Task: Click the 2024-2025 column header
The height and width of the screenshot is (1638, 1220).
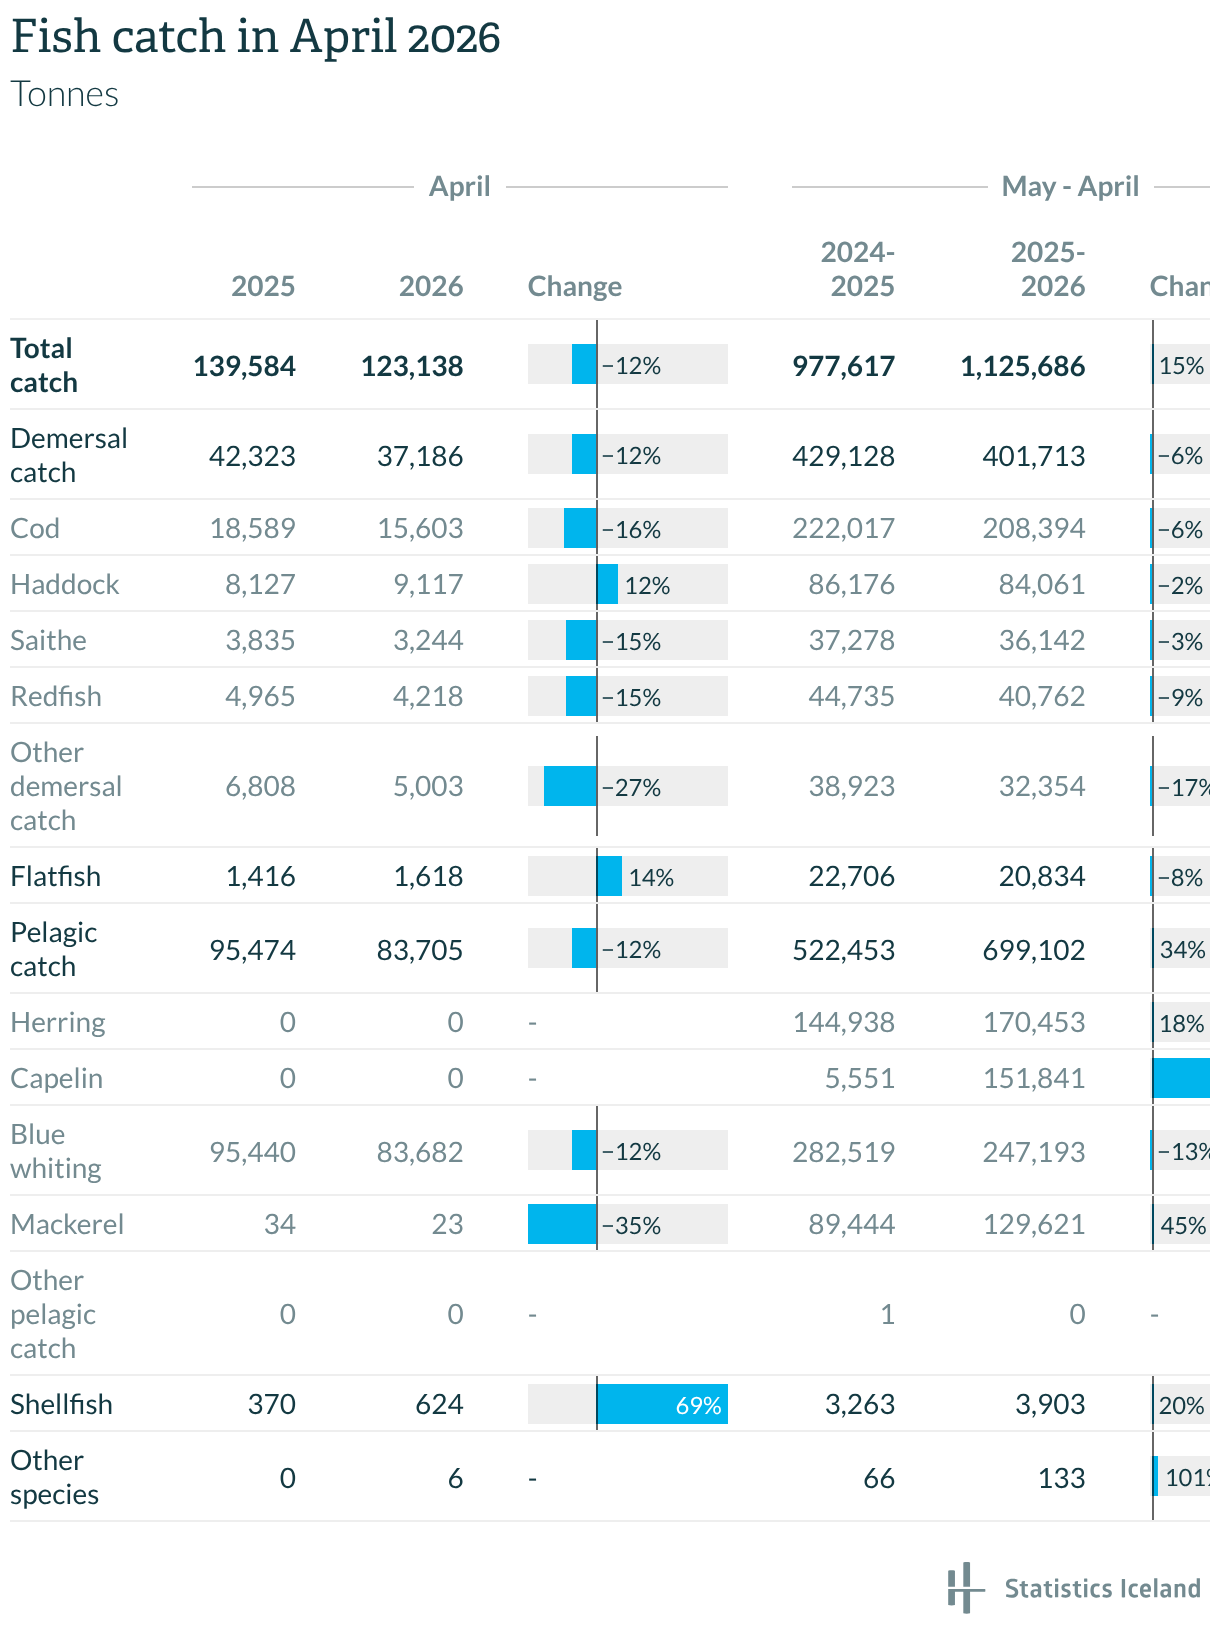Action: pos(858,270)
